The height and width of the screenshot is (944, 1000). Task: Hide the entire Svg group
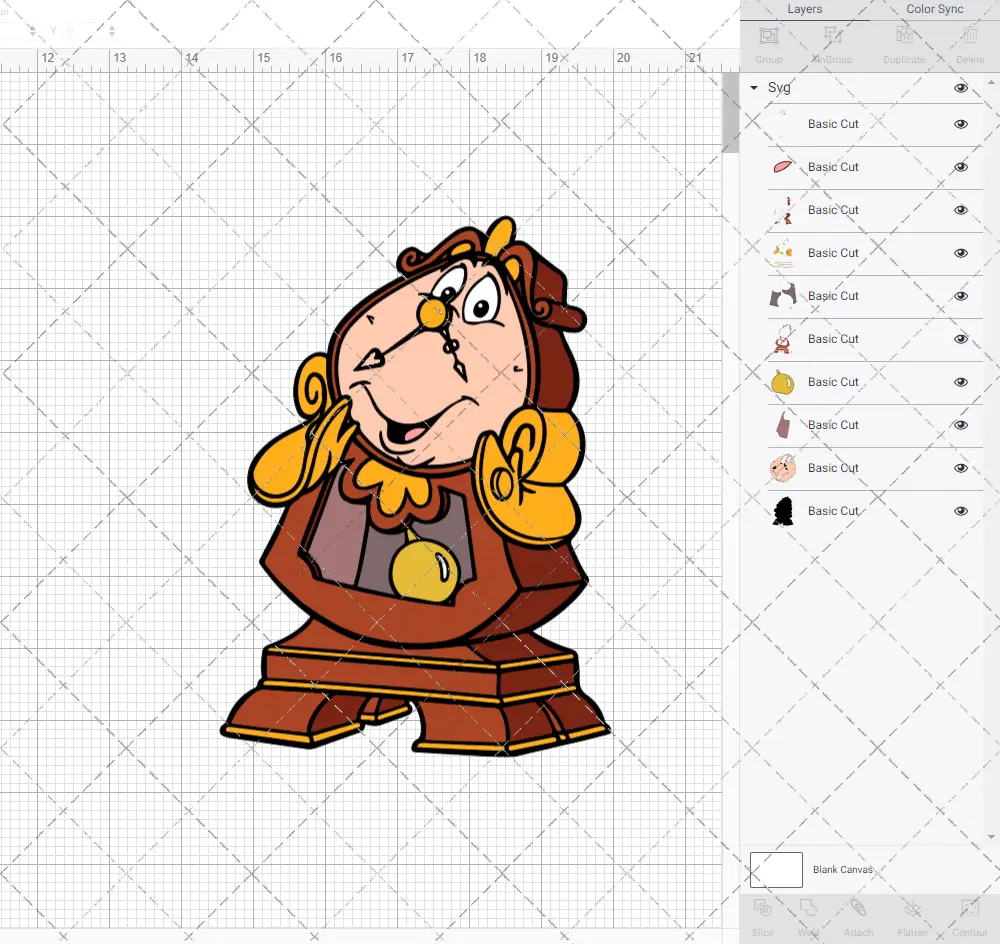pyautogui.click(x=960, y=88)
